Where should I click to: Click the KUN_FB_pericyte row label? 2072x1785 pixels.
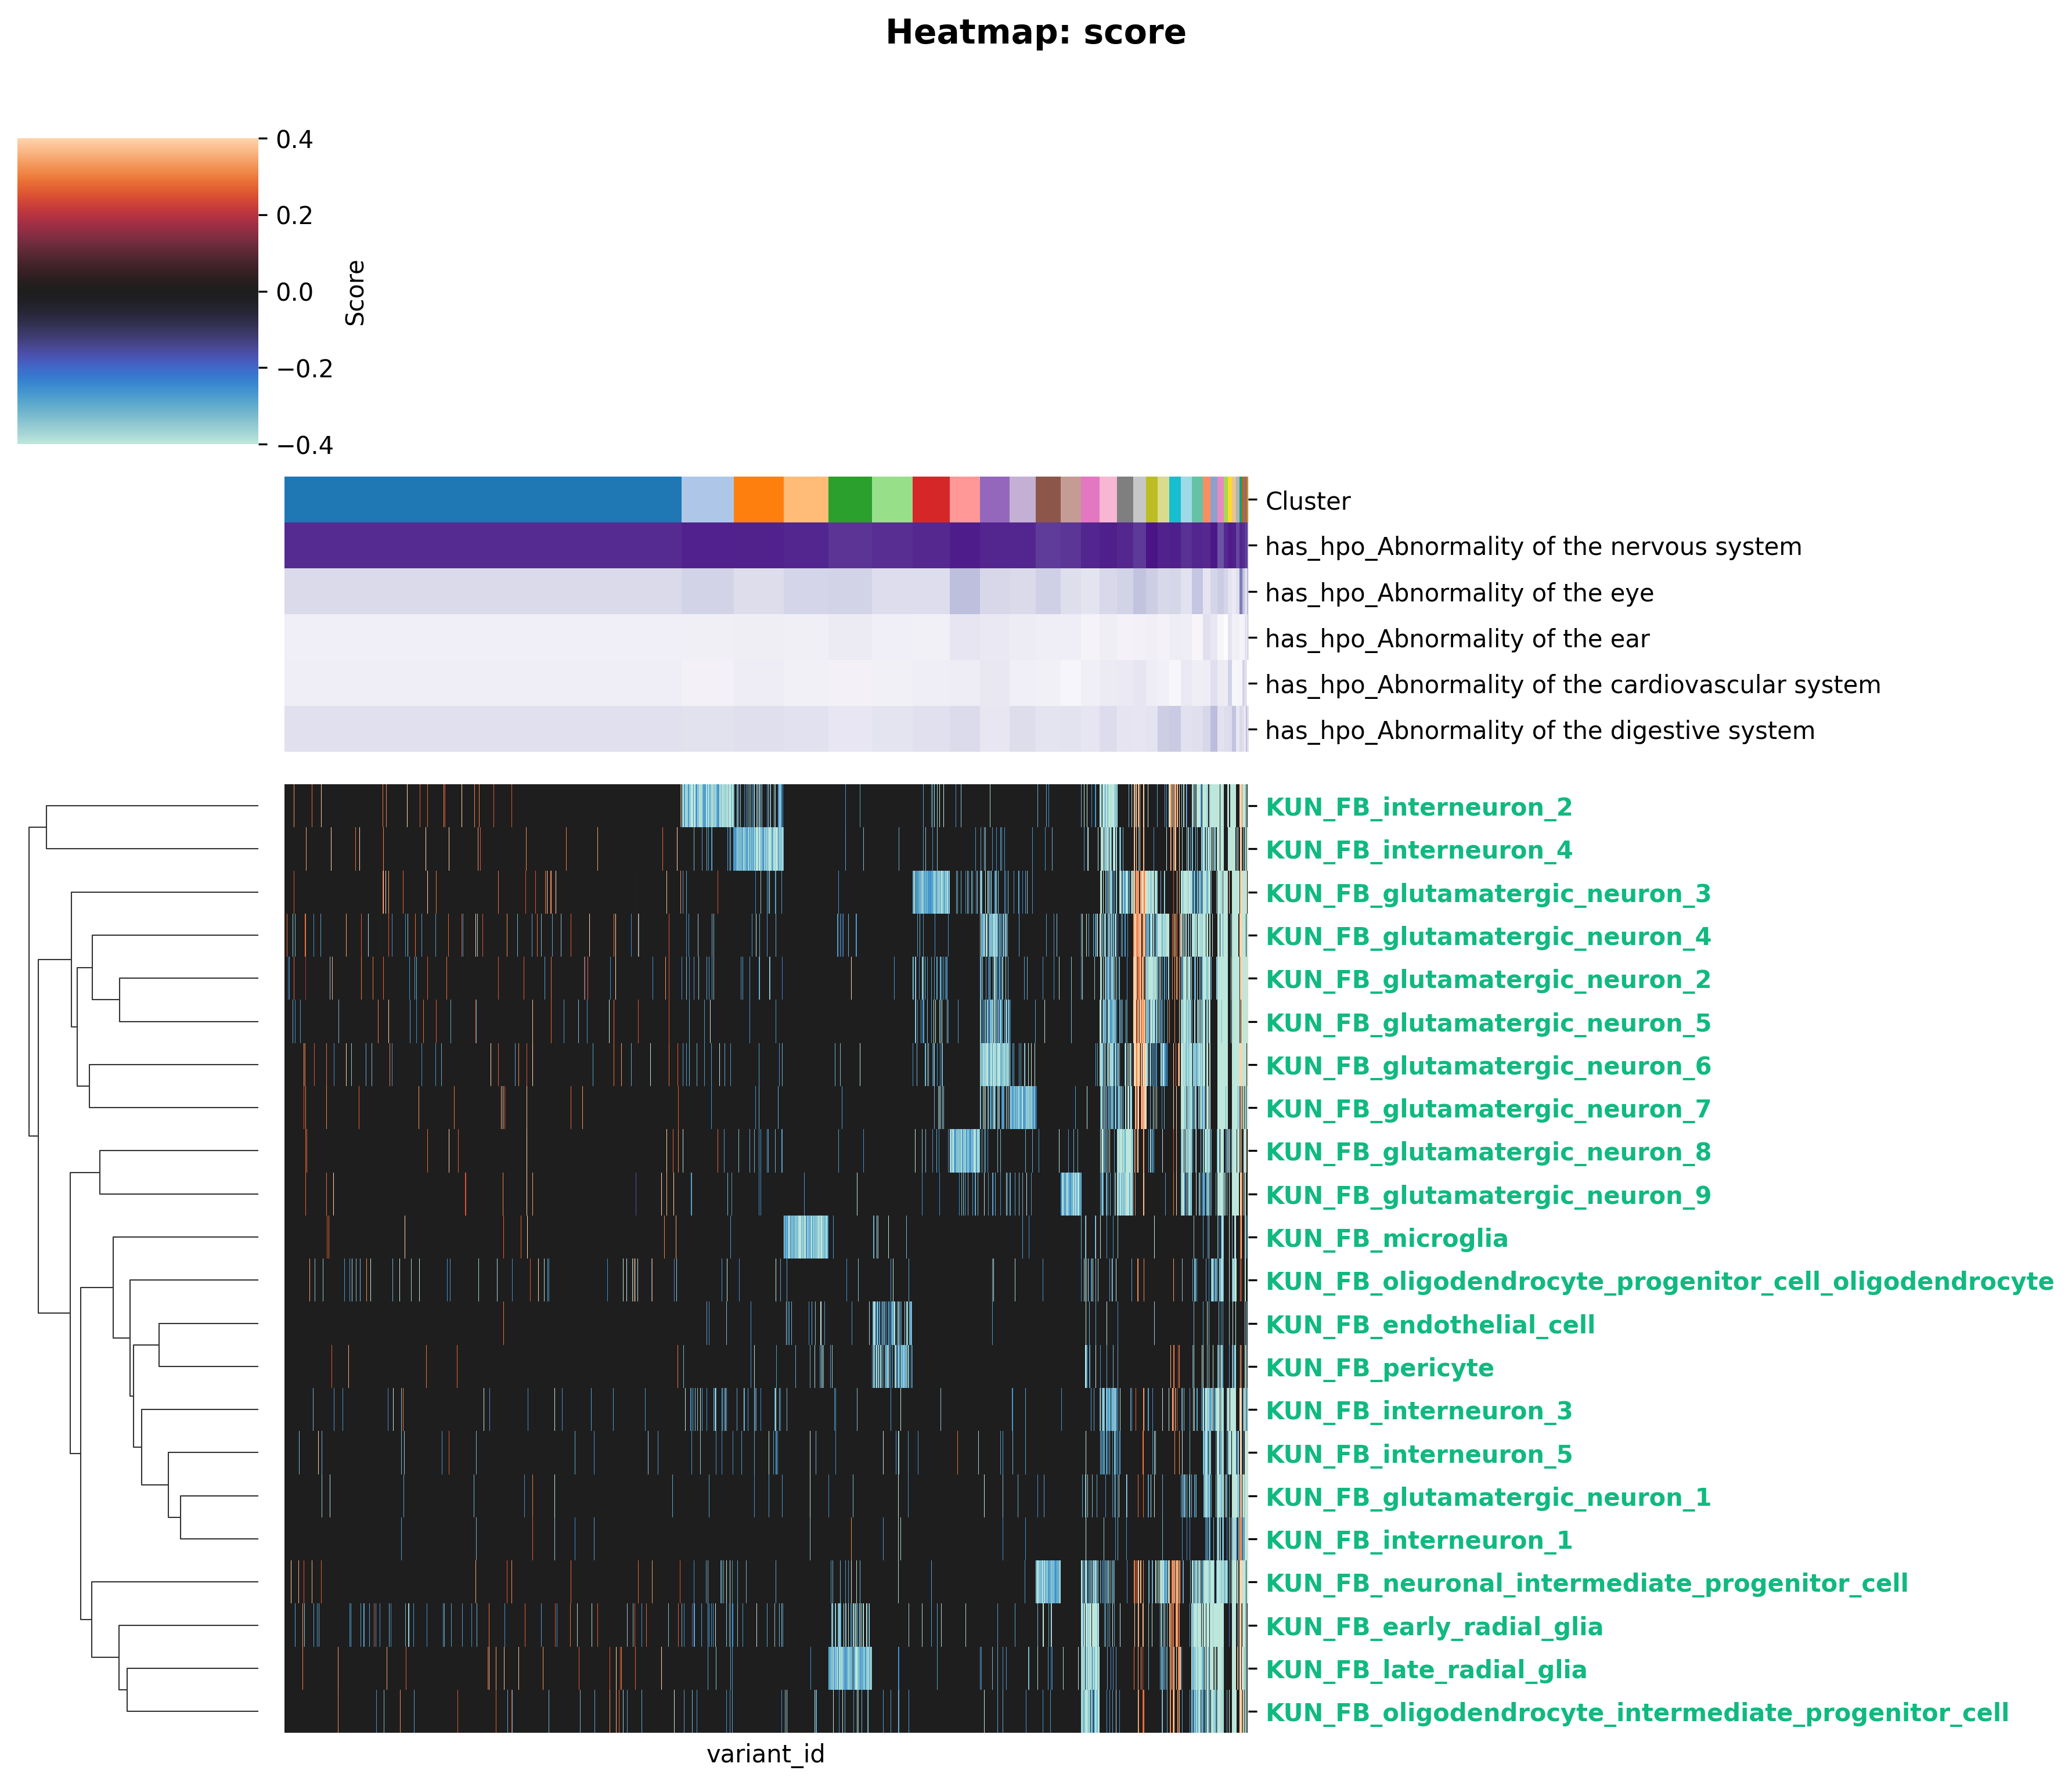[x=1379, y=1367]
